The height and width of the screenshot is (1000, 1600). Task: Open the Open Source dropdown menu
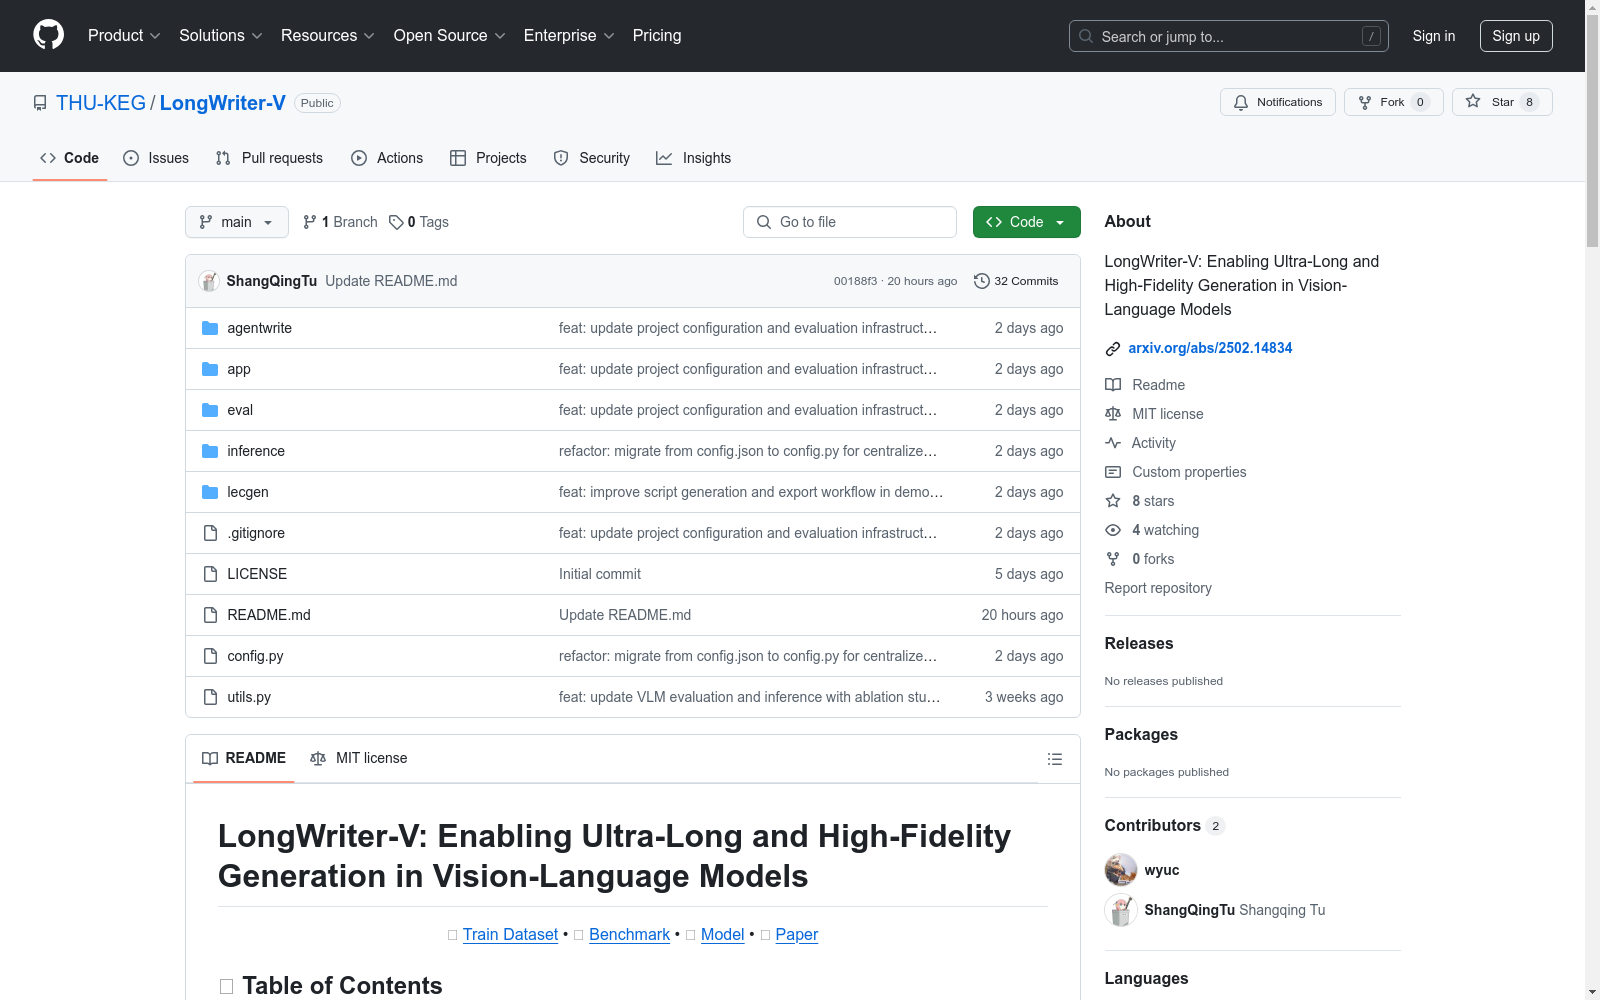point(450,36)
